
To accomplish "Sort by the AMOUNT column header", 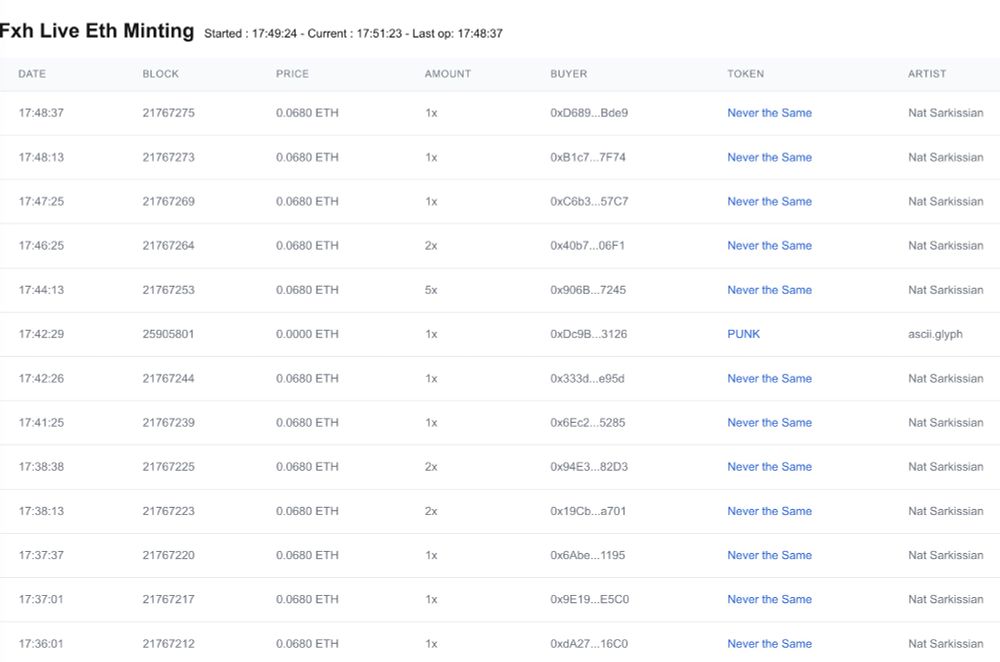I will point(447,74).
